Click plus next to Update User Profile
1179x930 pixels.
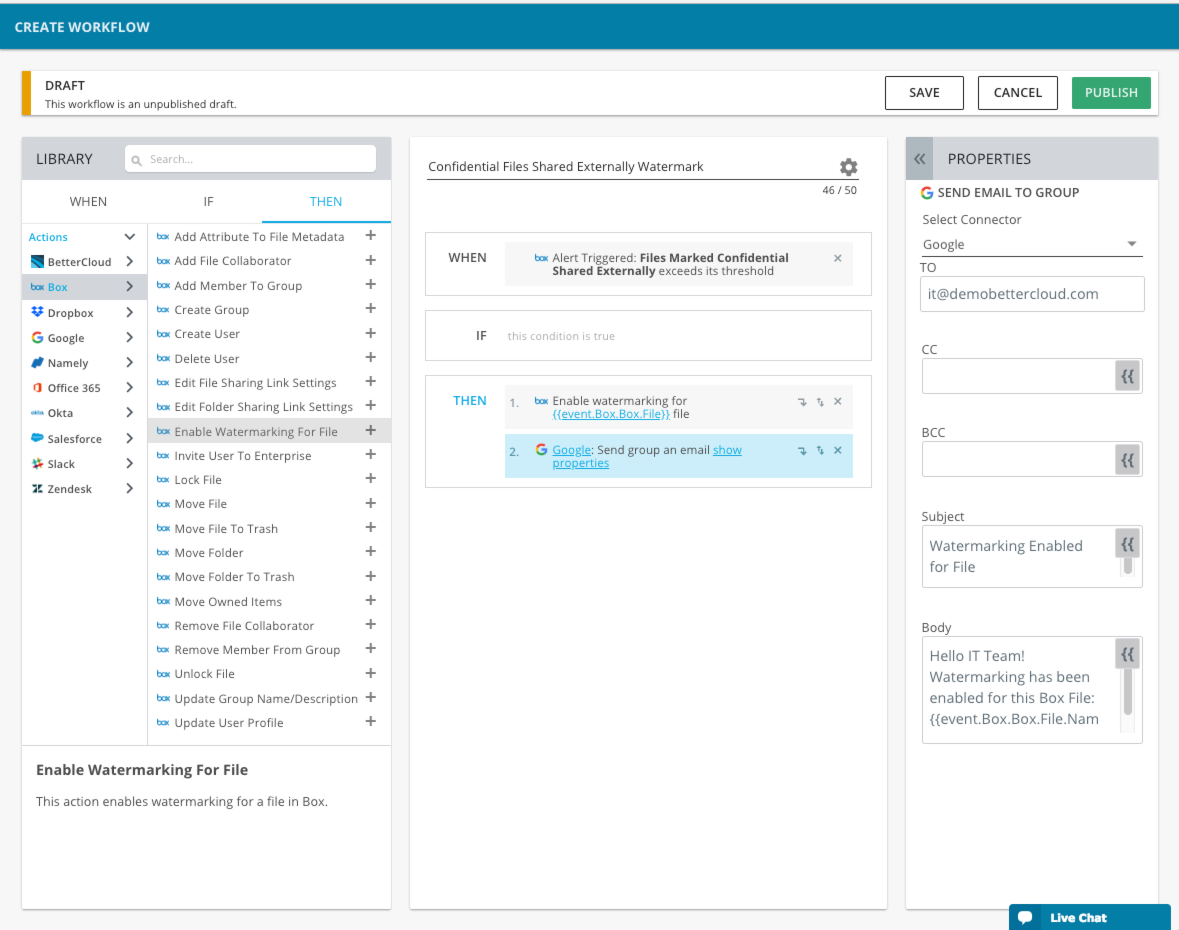point(371,721)
